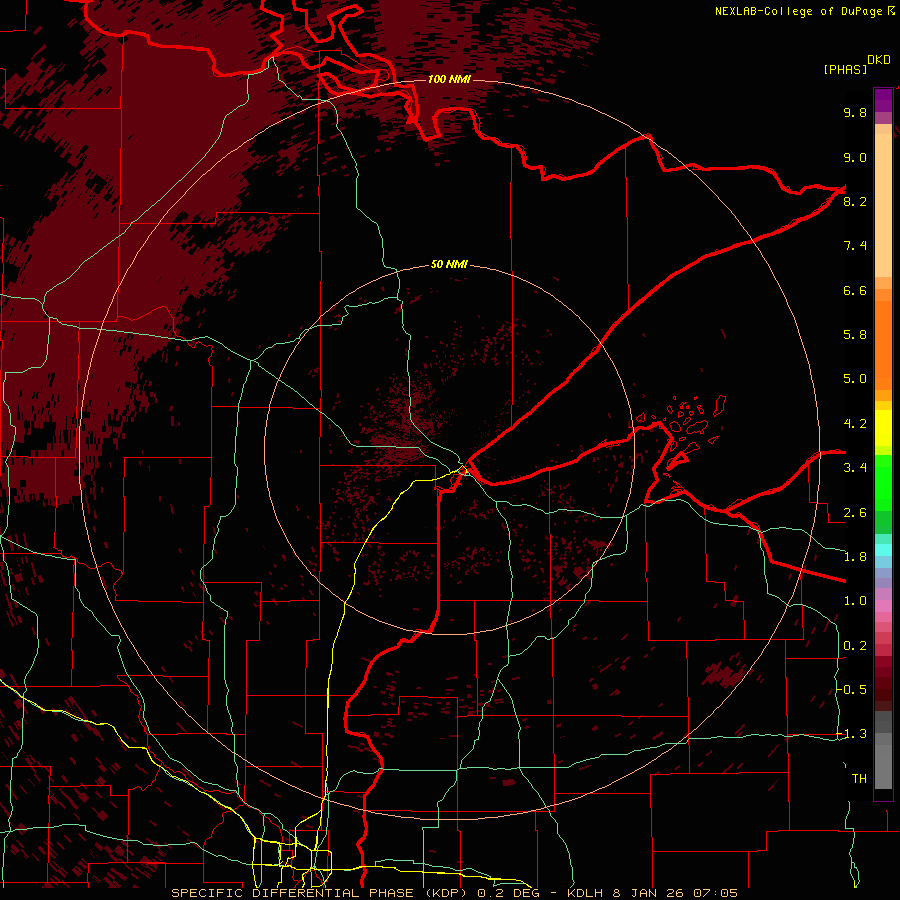Click the -0.5 scale value
The image size is (900, 900).
852,690
